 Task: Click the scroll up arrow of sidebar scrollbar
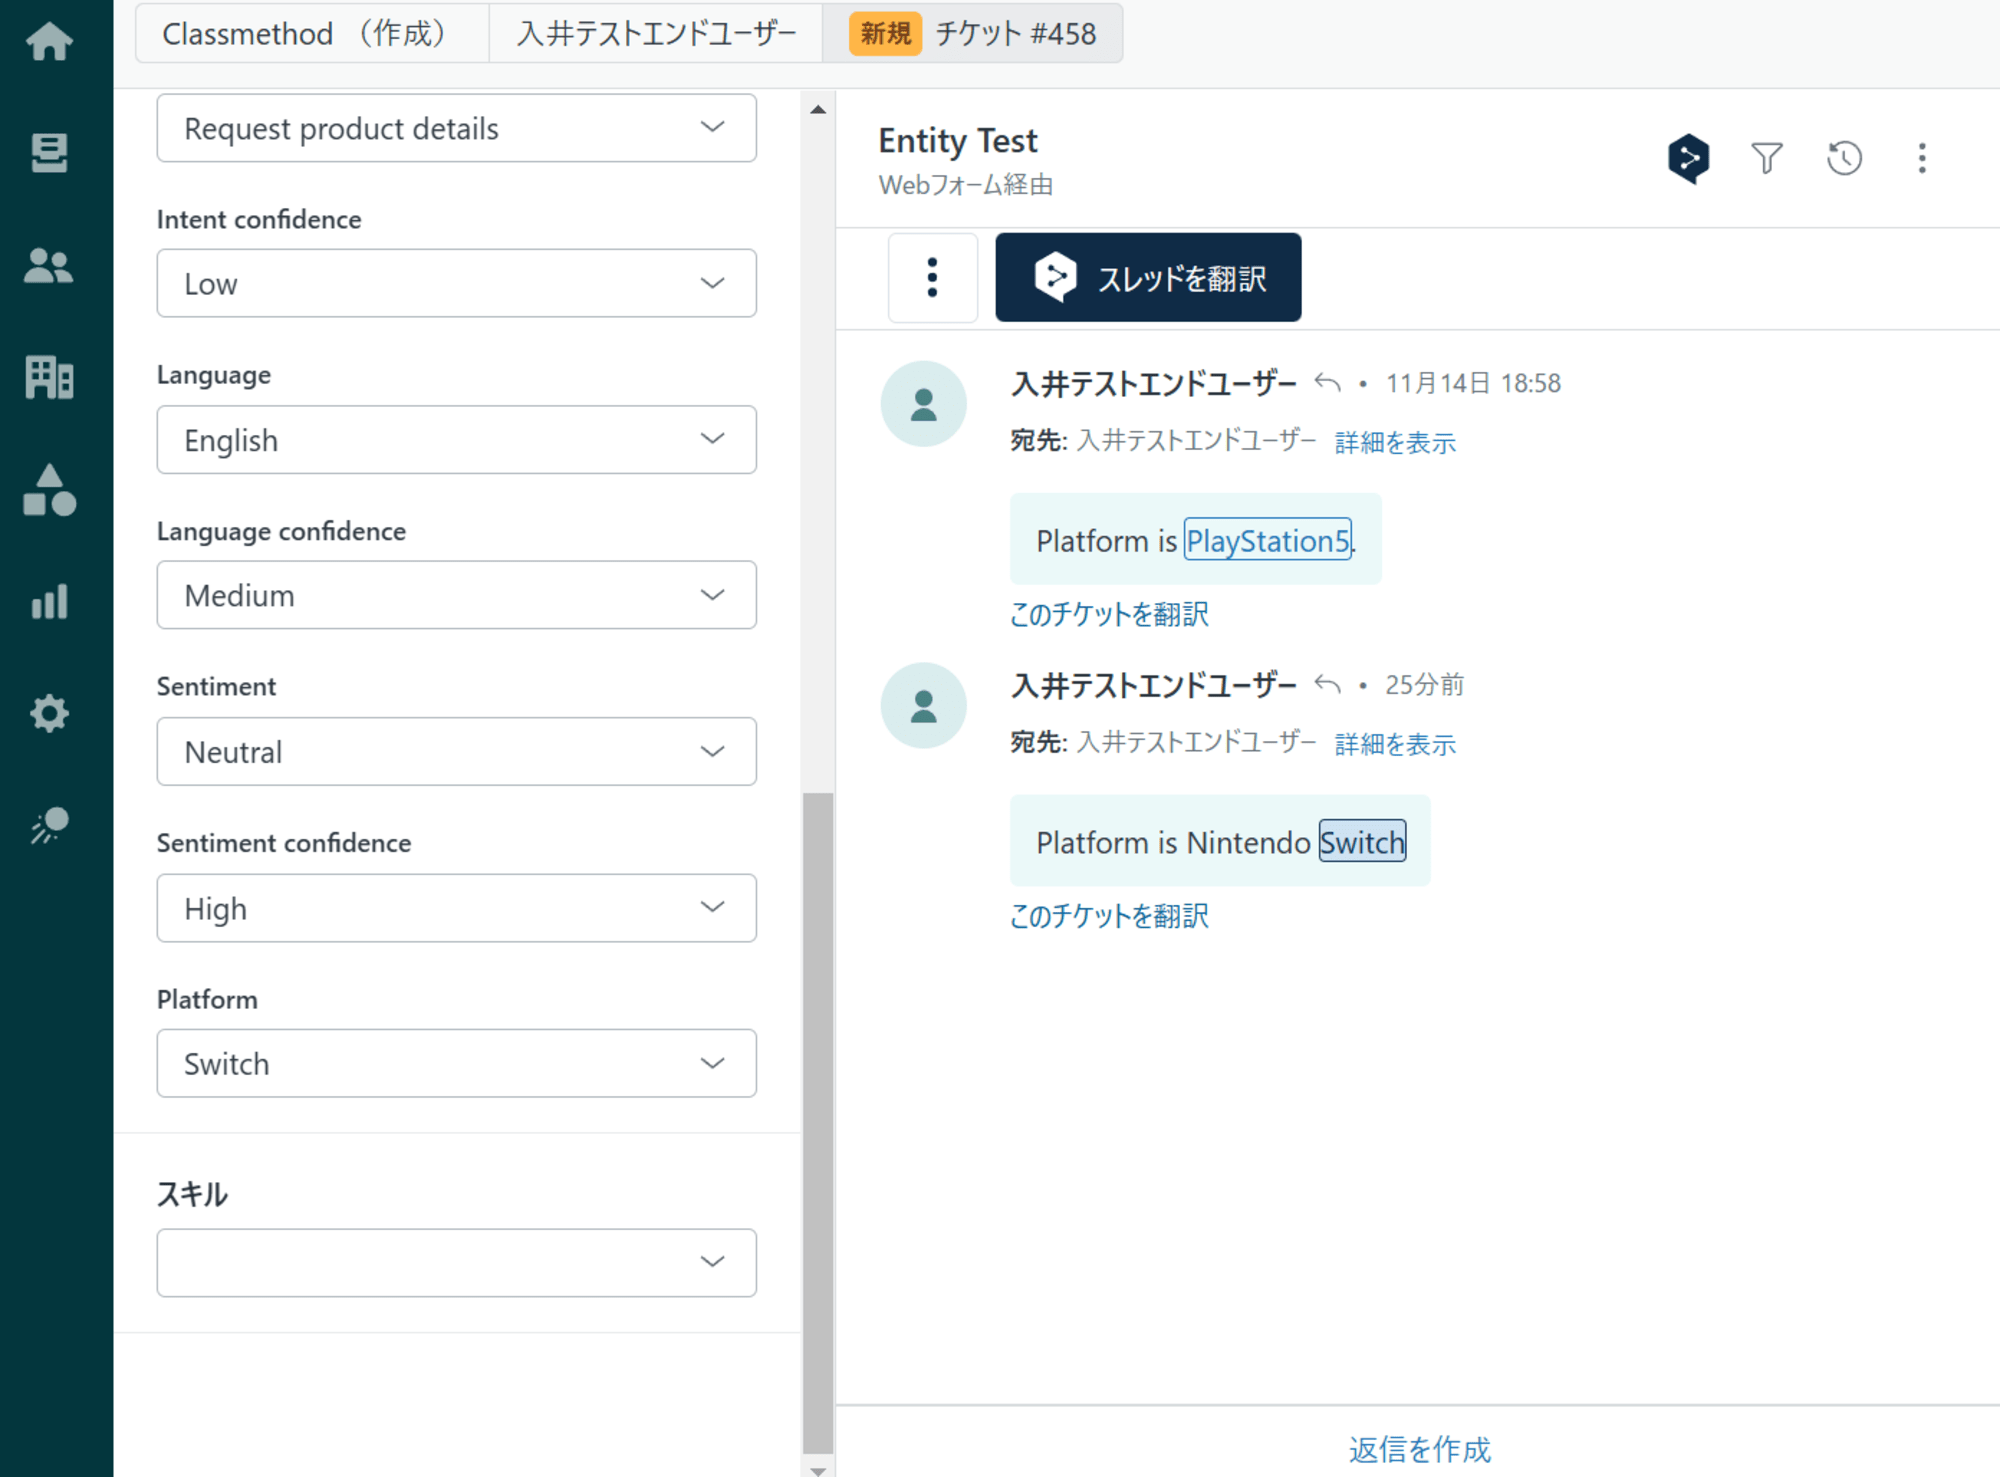click(818, 109)
